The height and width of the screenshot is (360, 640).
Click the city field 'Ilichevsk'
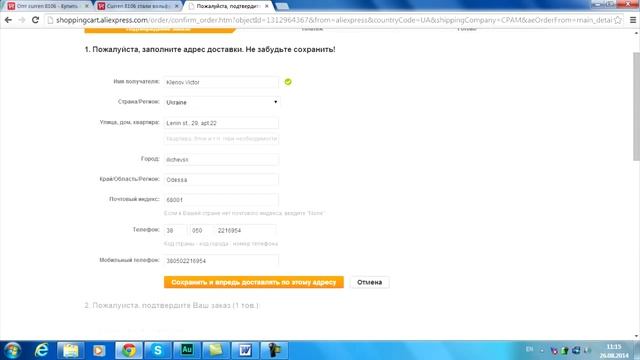point(221,160)
